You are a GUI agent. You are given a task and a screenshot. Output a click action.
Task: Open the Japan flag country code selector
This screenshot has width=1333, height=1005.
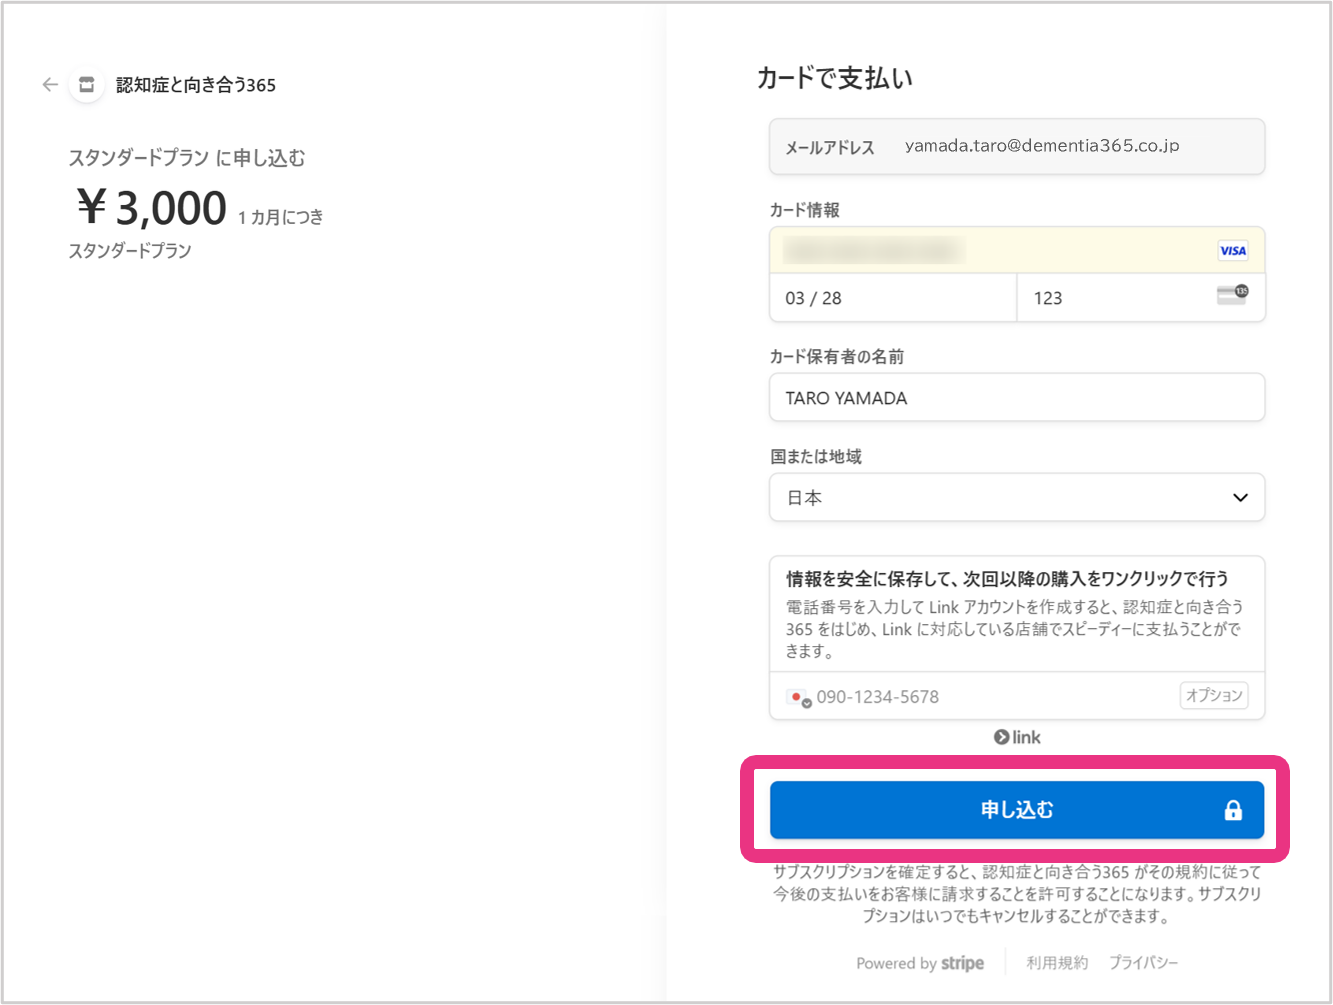[x=798, y=698]
